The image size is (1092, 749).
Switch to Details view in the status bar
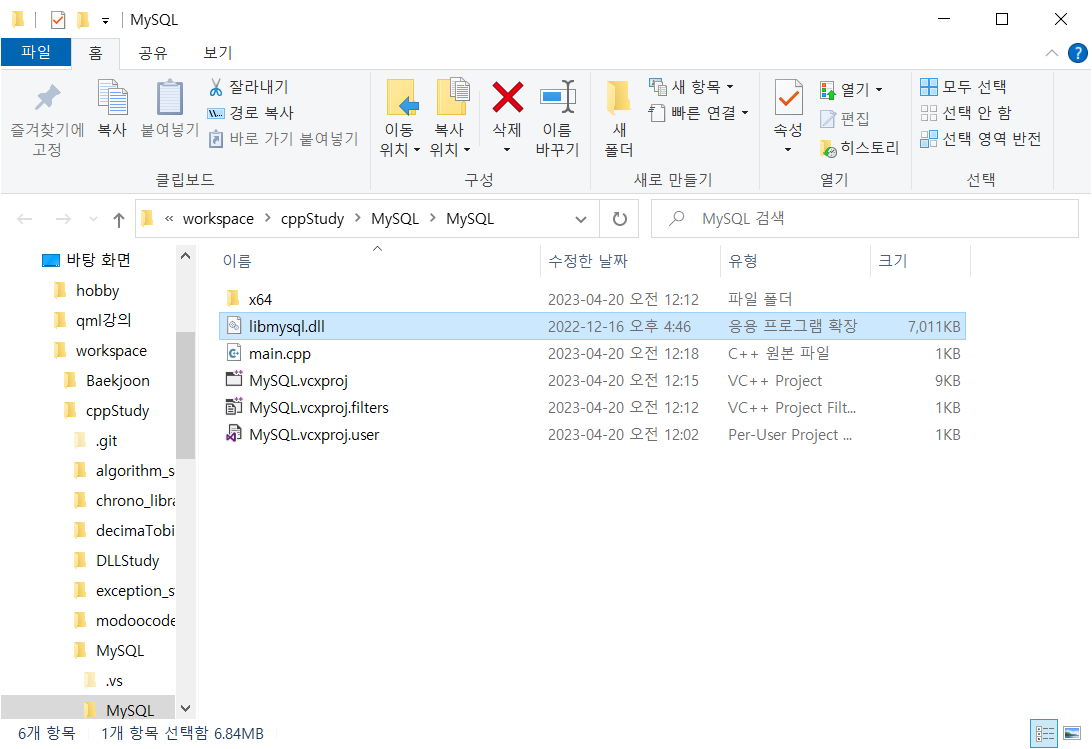pos(1044,734)
